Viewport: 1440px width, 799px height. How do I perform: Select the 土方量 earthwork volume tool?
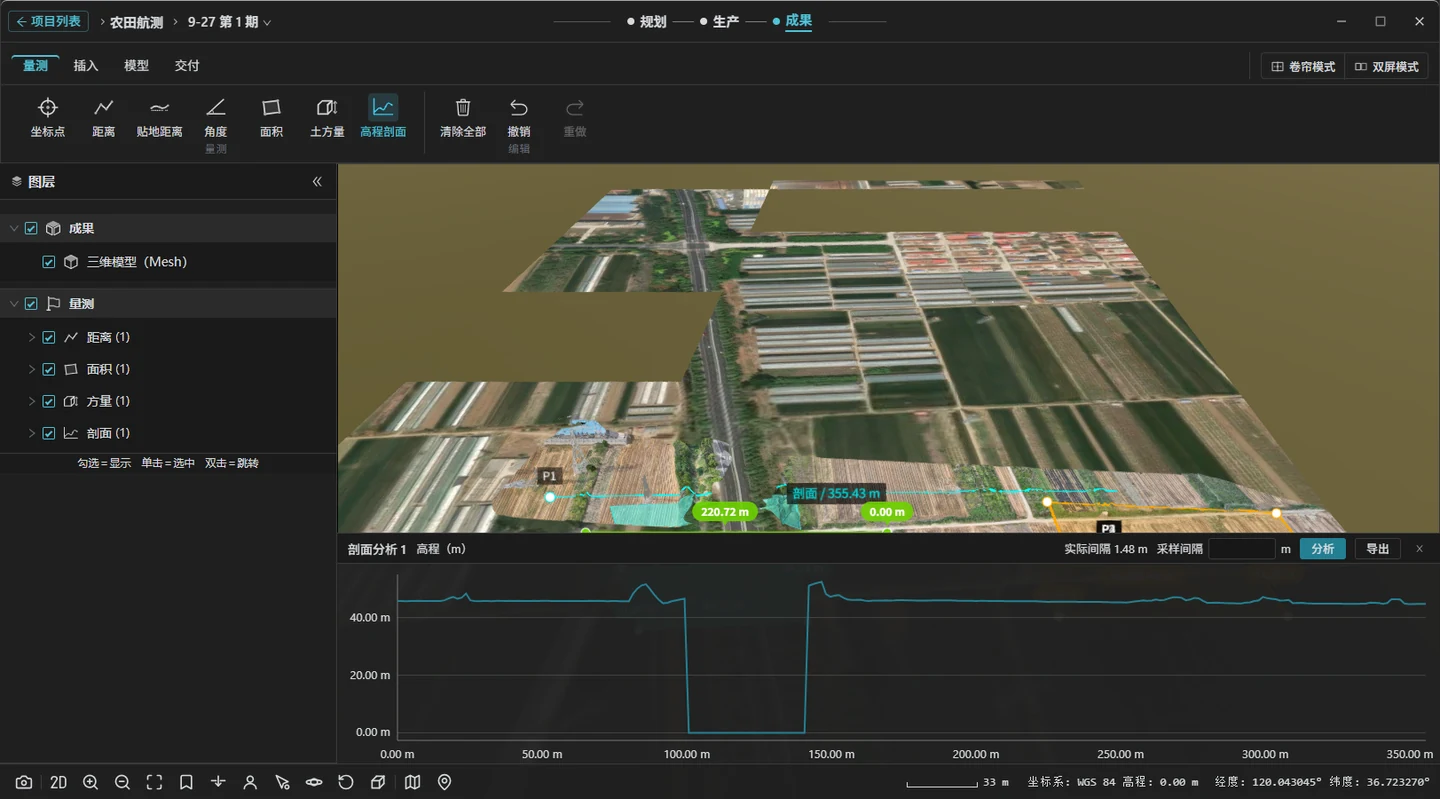327,117
